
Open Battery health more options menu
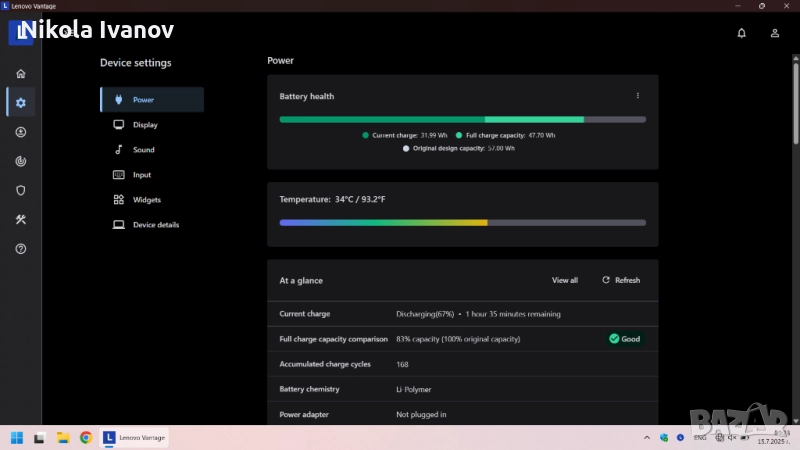[x=637, y=96]
